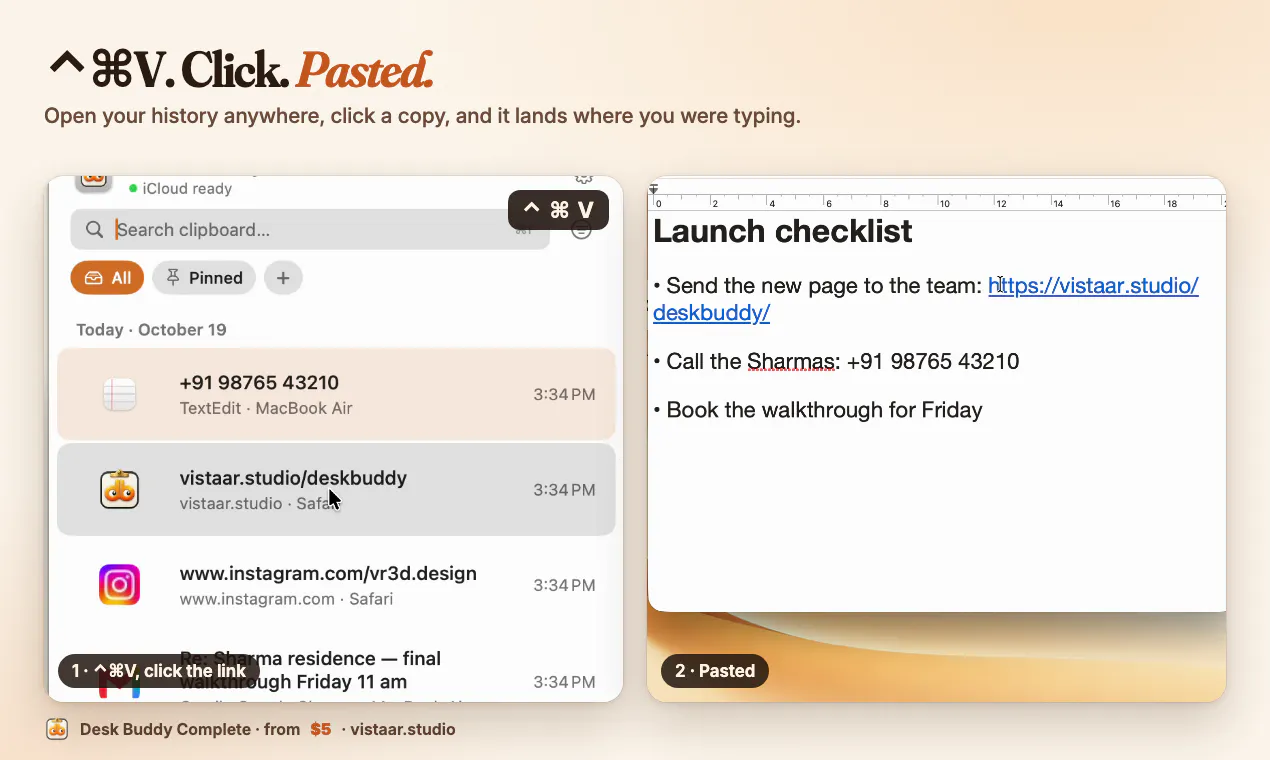Click the "Book the walkthrough for Friday" line

click(818, 410)
